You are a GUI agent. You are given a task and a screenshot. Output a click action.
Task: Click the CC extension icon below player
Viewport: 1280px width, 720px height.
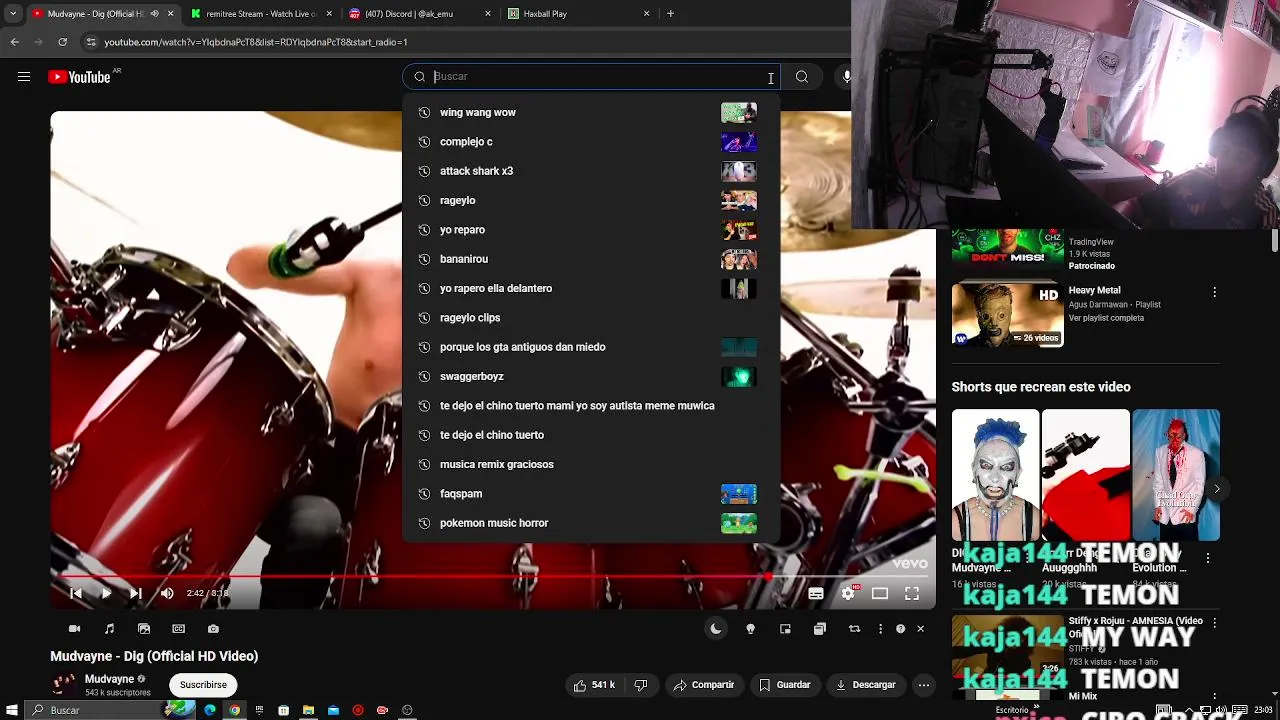(178, 629)
